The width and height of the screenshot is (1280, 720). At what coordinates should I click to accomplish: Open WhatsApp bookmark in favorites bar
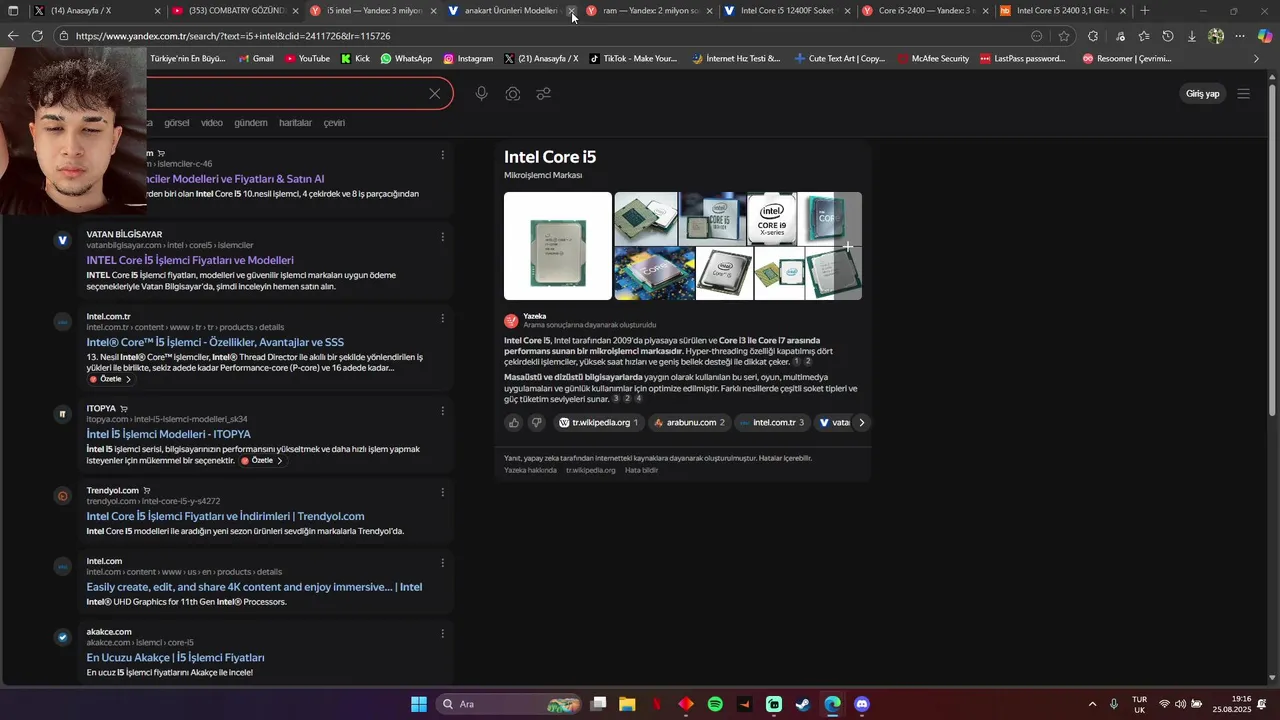[406, 59]
